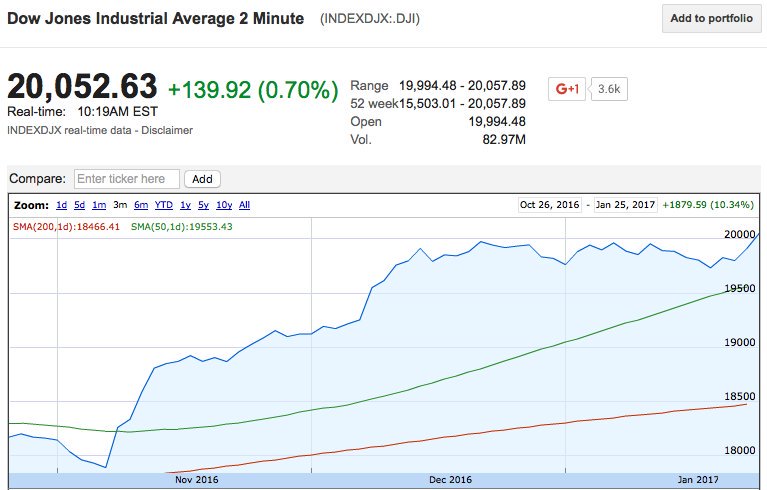Set chart zoom to 10y
767x490 pixels.
click(224, 205)
